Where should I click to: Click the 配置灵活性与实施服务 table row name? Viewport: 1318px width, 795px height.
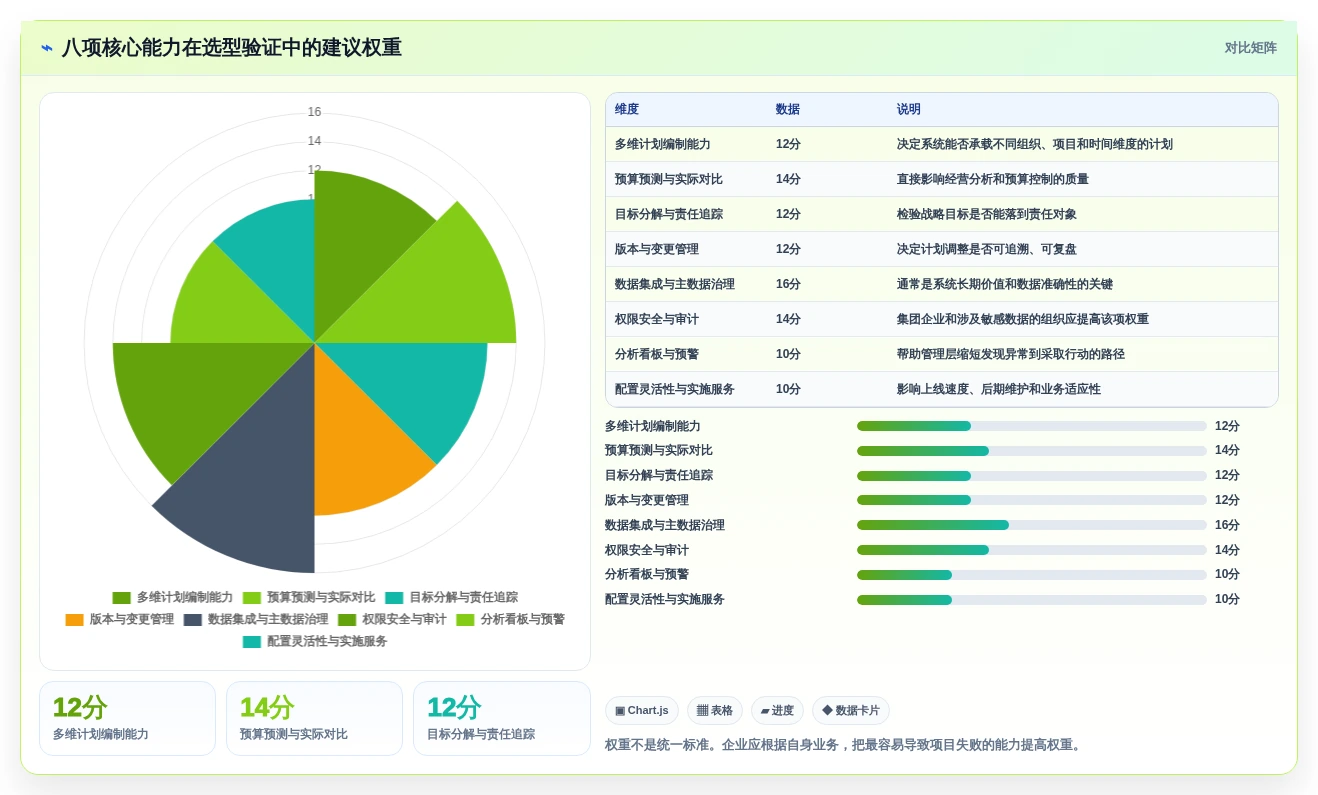[x=675, y=389]
